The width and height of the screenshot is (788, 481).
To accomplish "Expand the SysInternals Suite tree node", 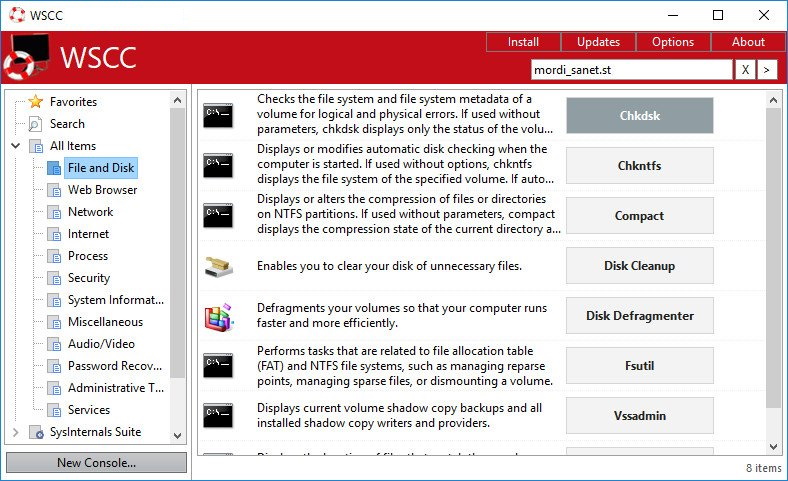I will click(16, 432).
